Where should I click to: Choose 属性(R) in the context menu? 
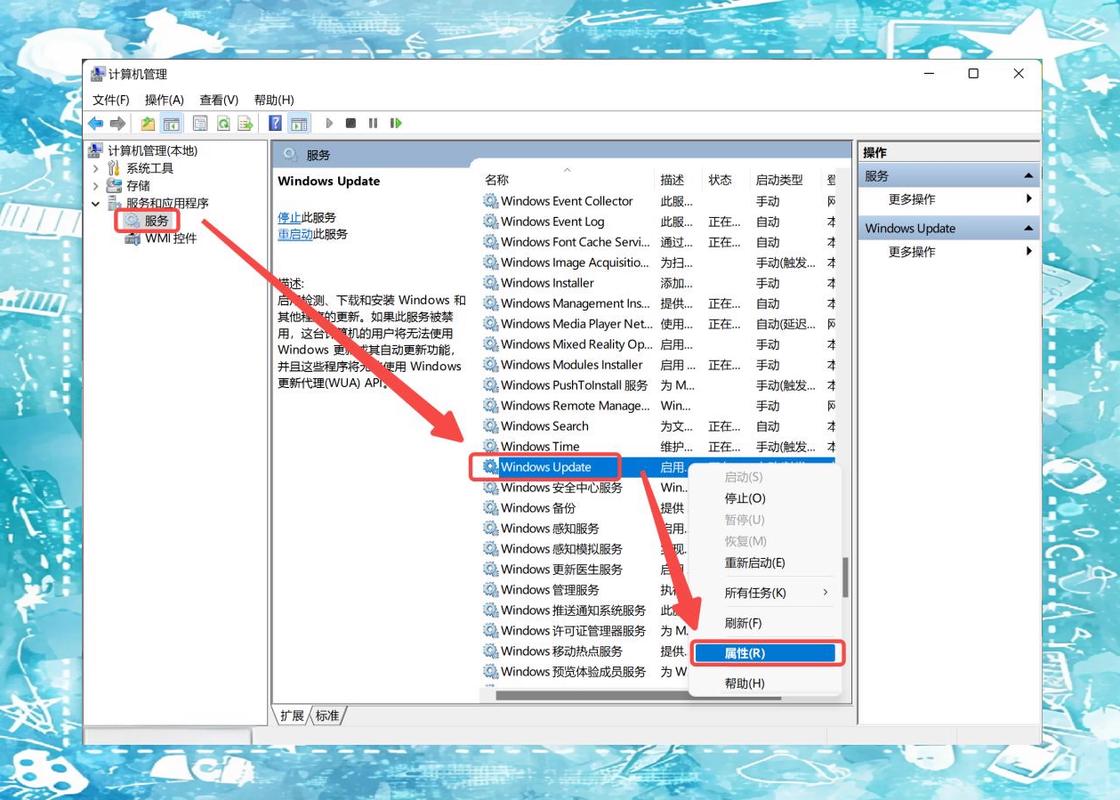pyautogui.click(x=764, y=653)
